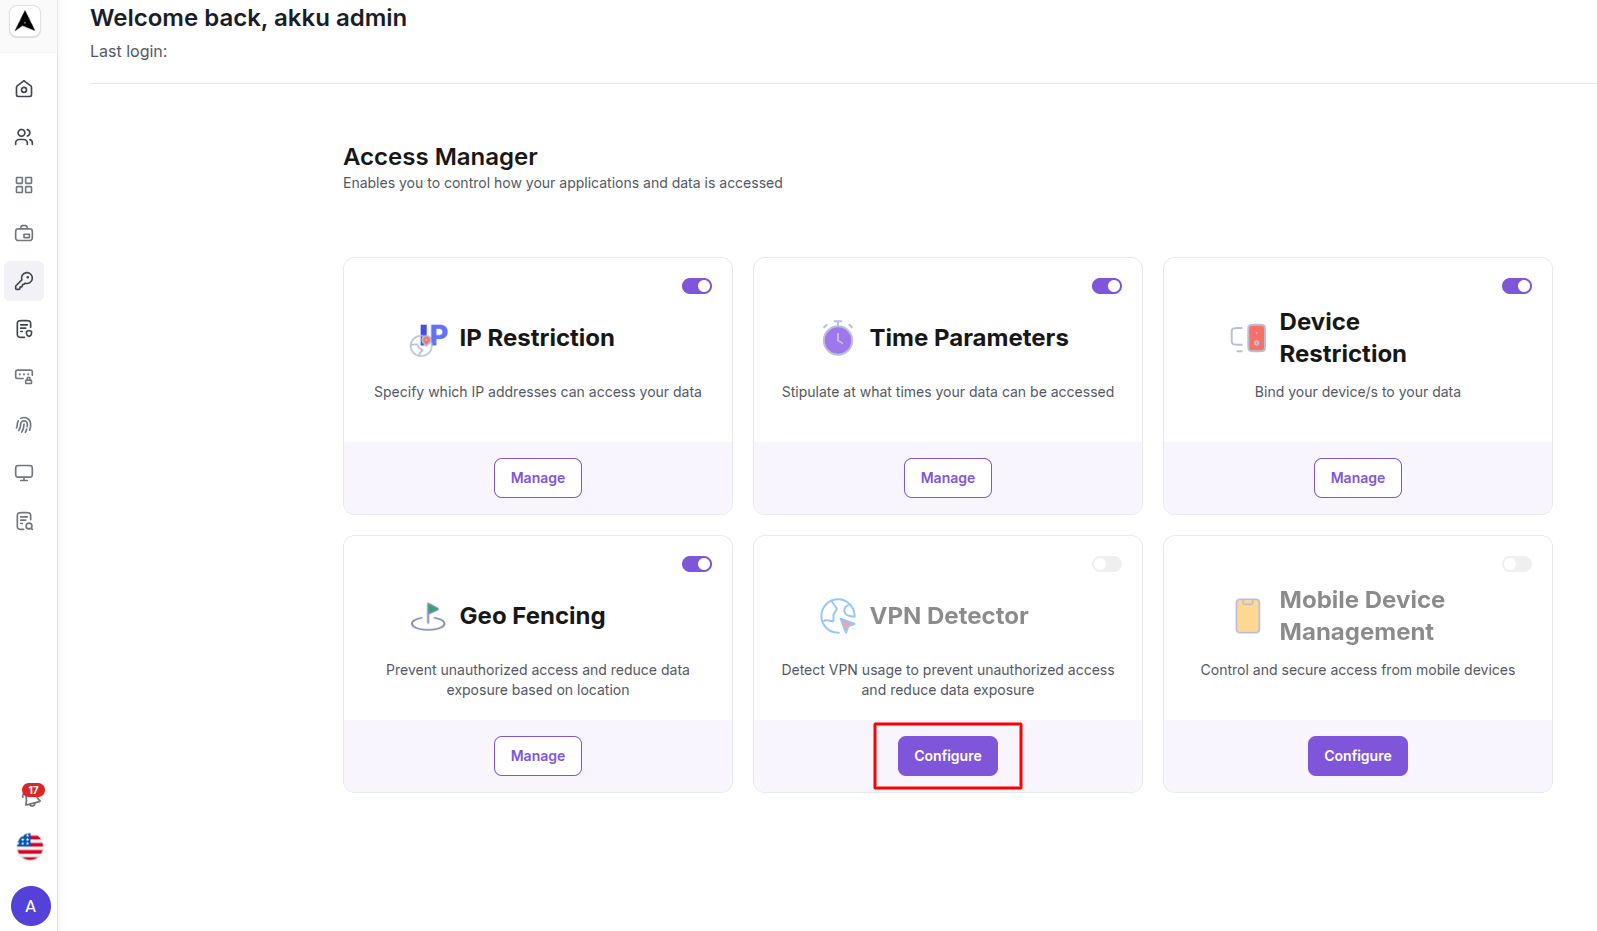Change language via the US flag icon

30,847
